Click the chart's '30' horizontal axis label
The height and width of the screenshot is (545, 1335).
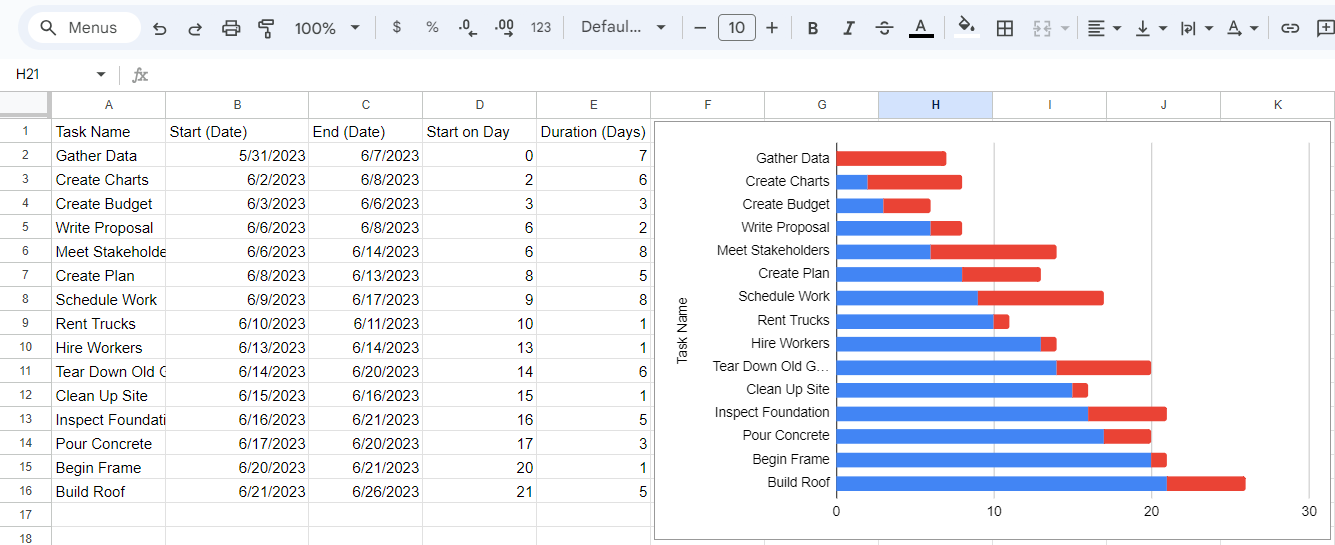tap(1309, 511)
